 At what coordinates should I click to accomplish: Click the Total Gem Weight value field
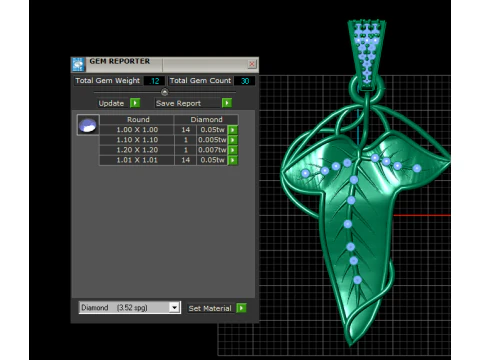click(154, 81)
